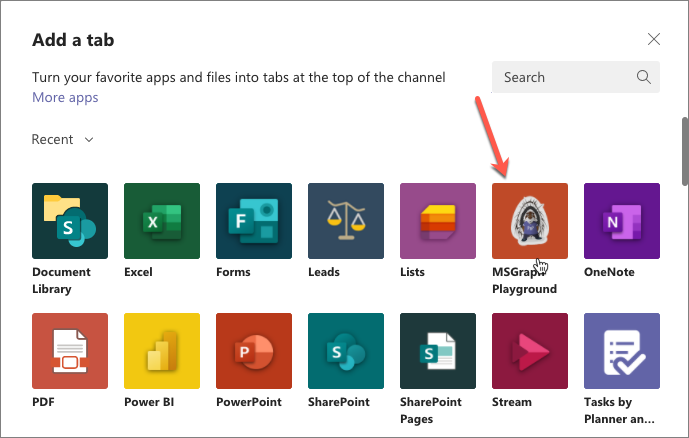Choose the PowerPoint app icon

click(x=254, y=351)
